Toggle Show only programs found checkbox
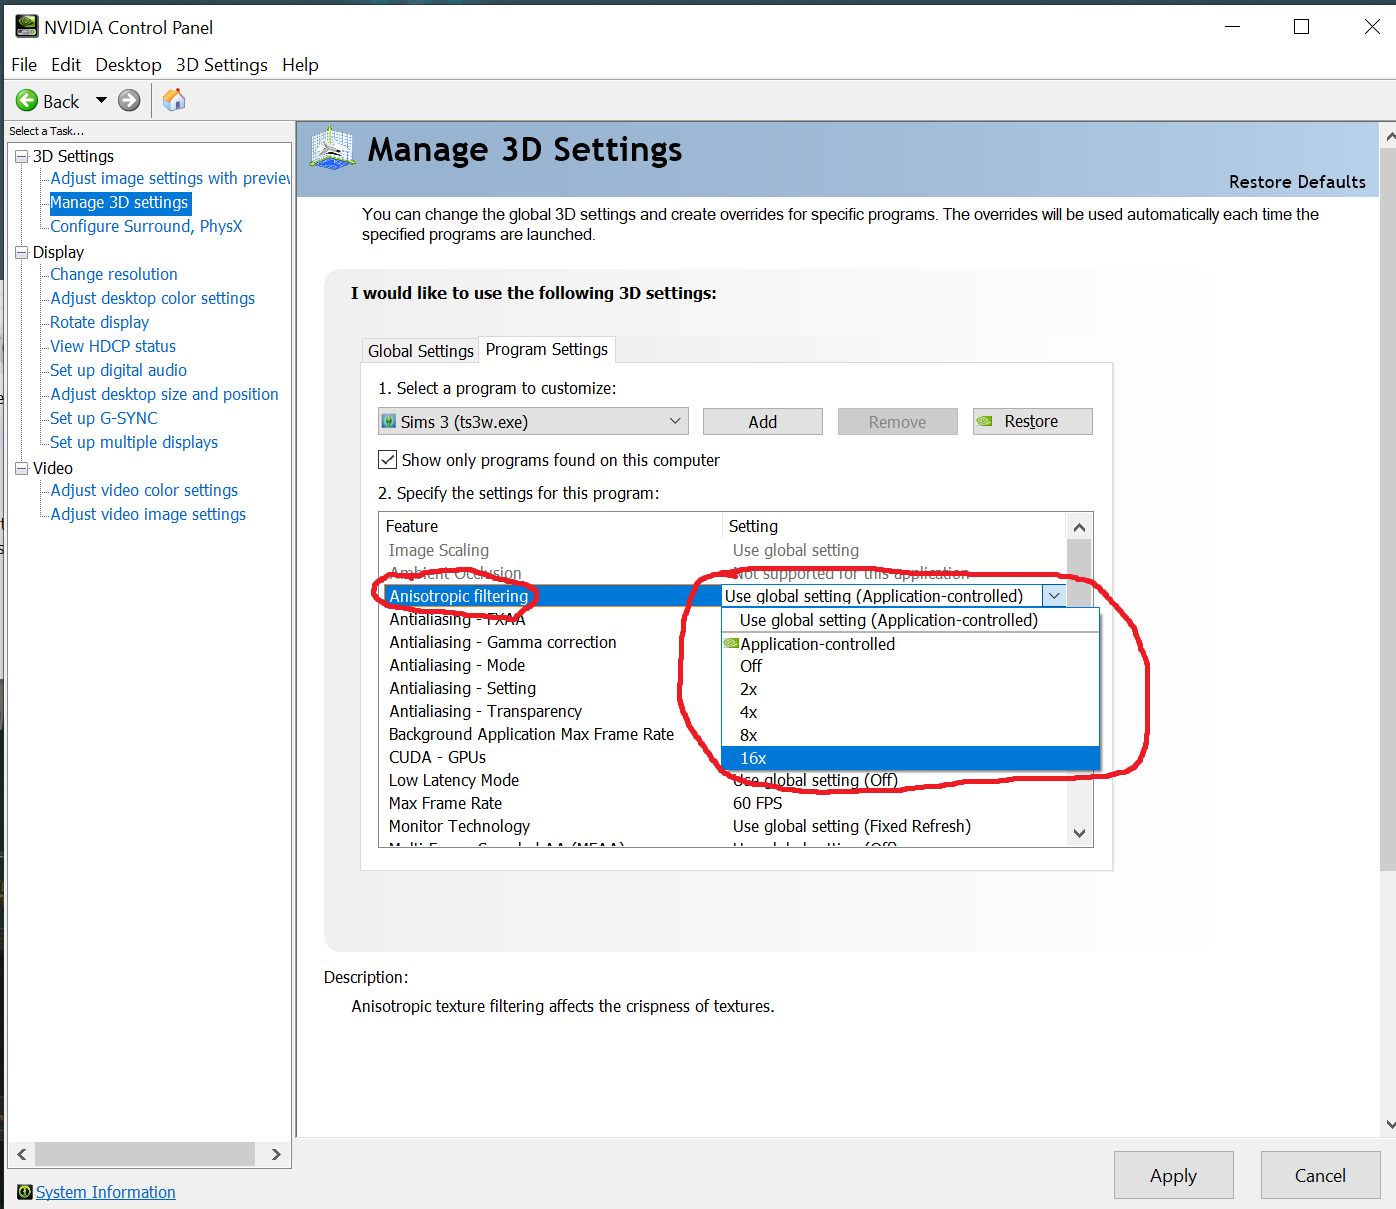 coord(387,460)
